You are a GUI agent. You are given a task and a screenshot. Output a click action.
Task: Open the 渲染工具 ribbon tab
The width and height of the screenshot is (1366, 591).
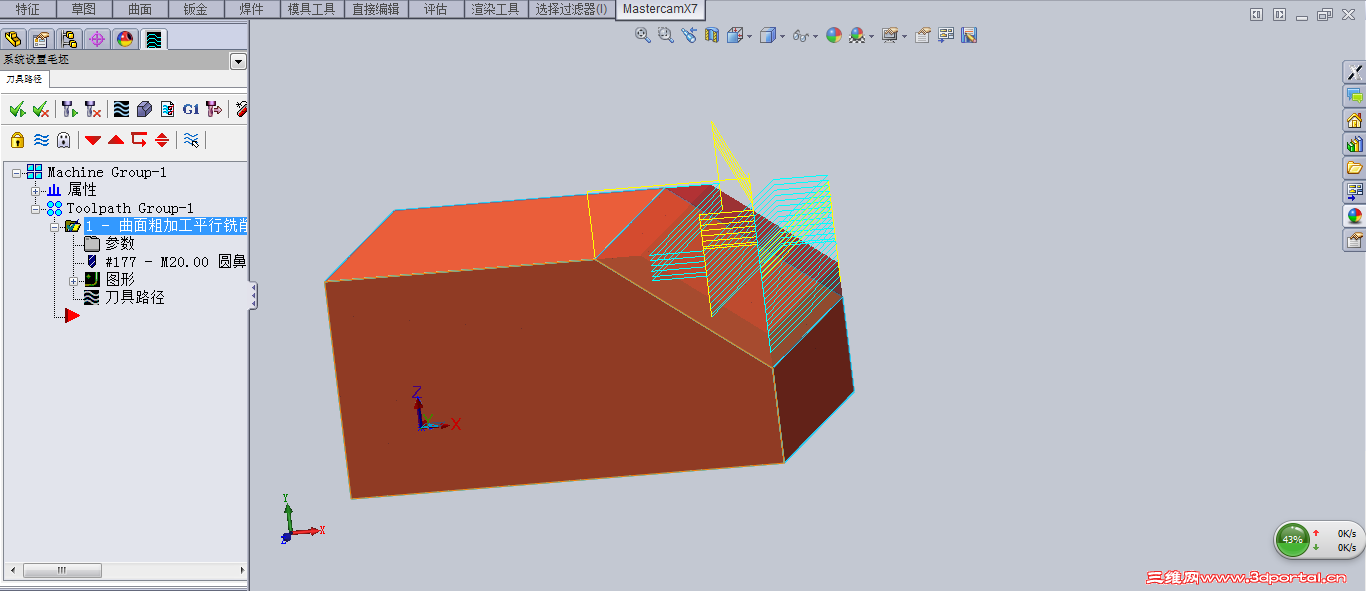pos(496,9)
